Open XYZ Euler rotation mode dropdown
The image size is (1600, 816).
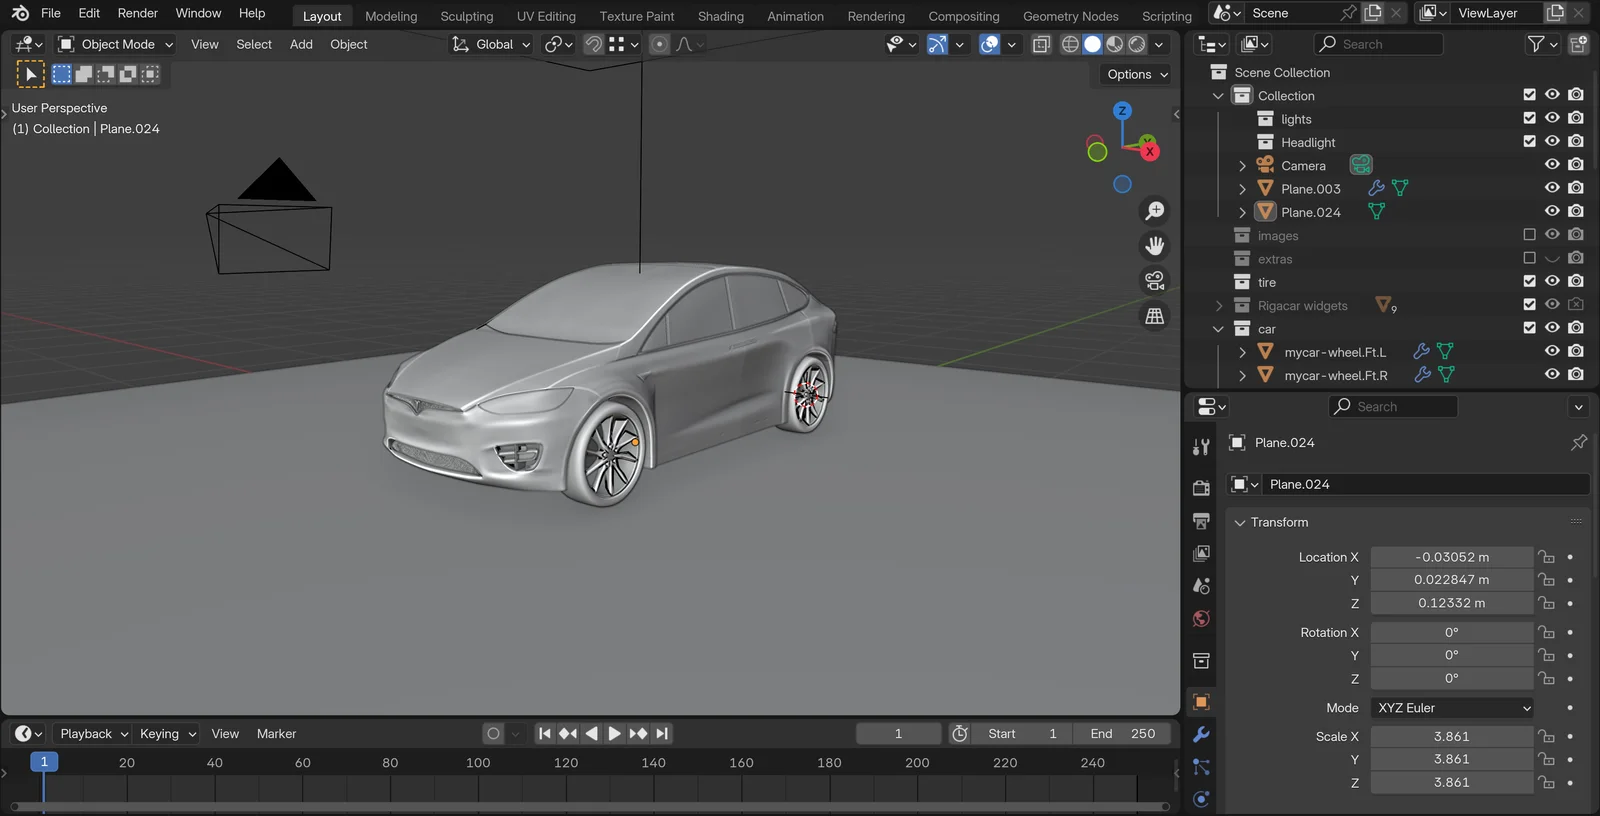(1453, 708)
